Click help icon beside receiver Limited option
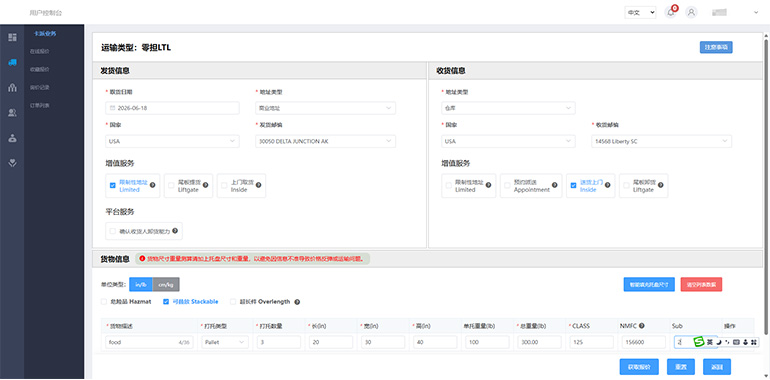 (488, 185)
